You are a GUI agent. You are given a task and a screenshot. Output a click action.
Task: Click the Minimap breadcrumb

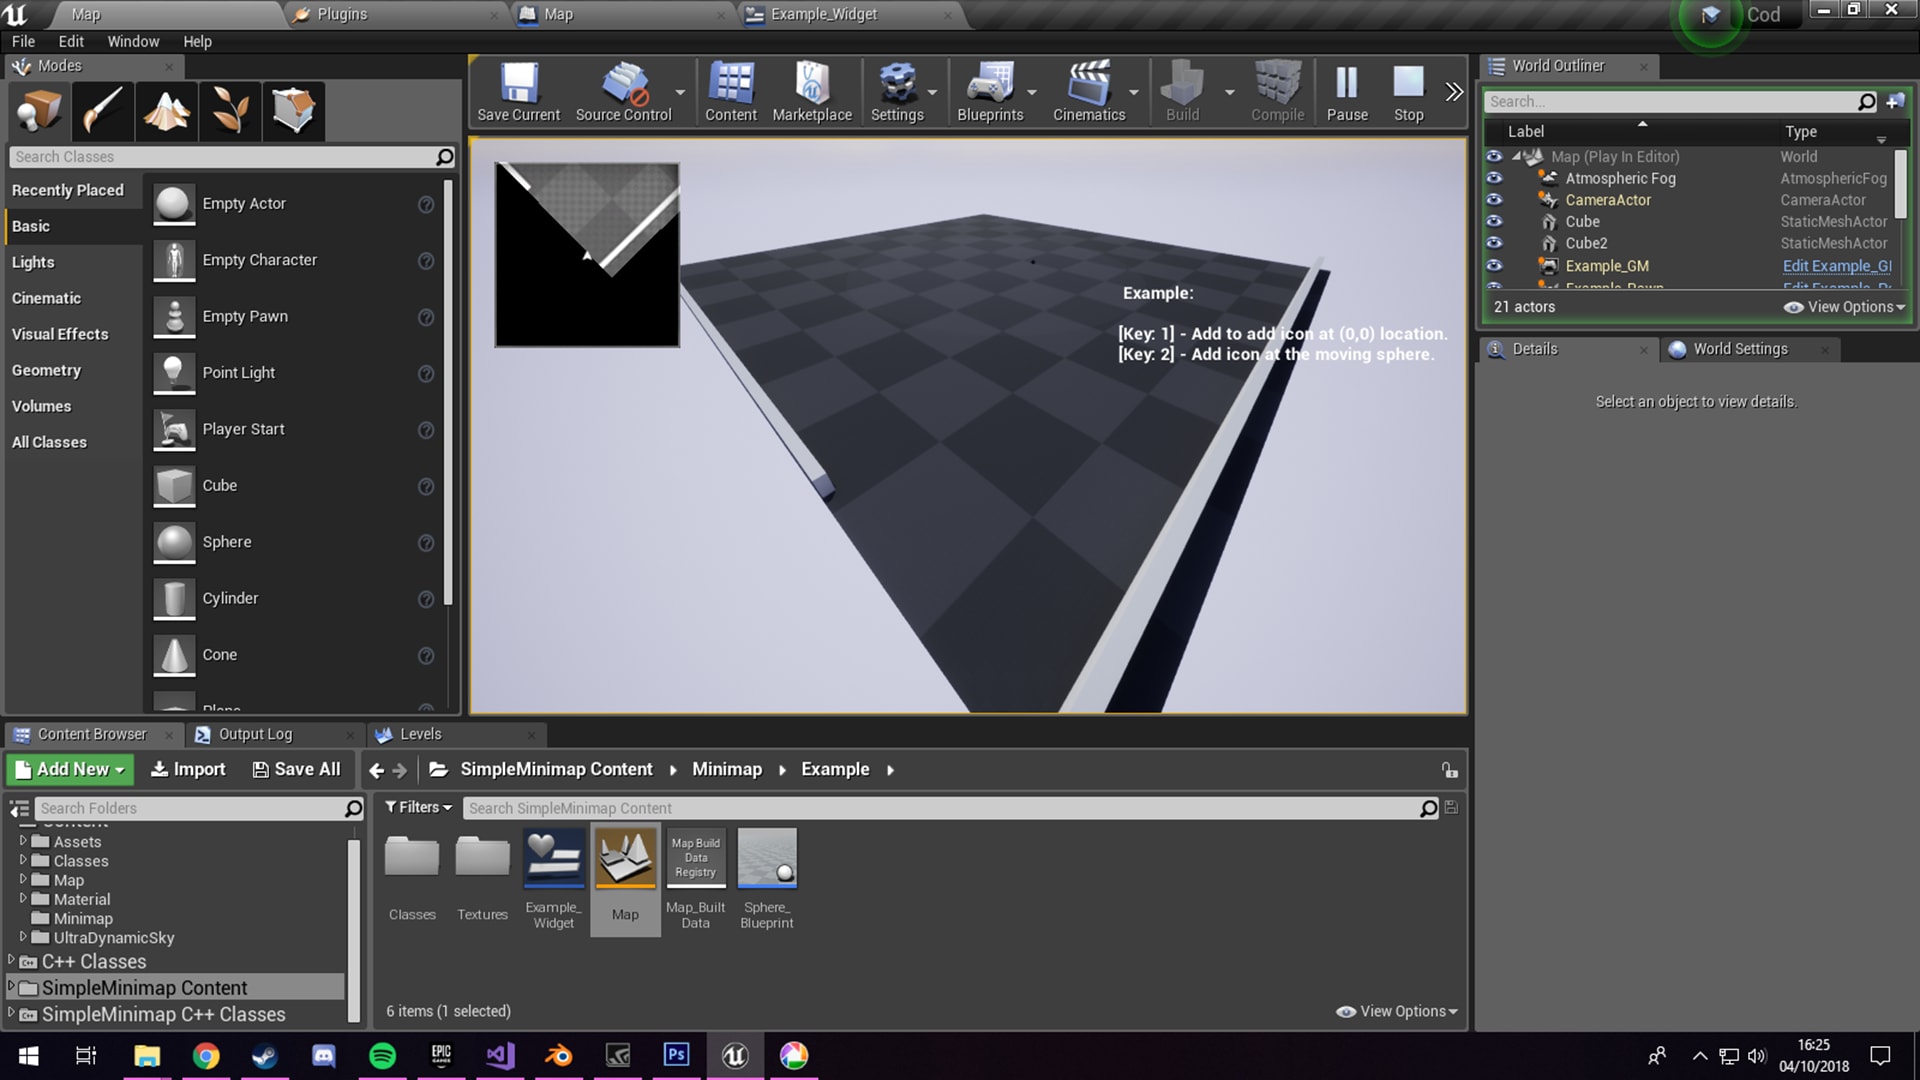coord(727,770)
